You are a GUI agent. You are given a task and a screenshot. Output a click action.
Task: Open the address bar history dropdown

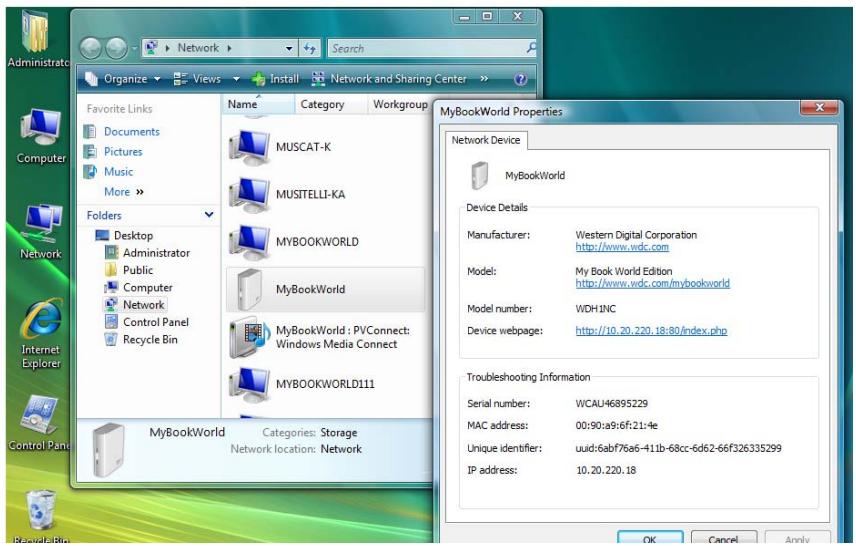[x=289, y=49]
